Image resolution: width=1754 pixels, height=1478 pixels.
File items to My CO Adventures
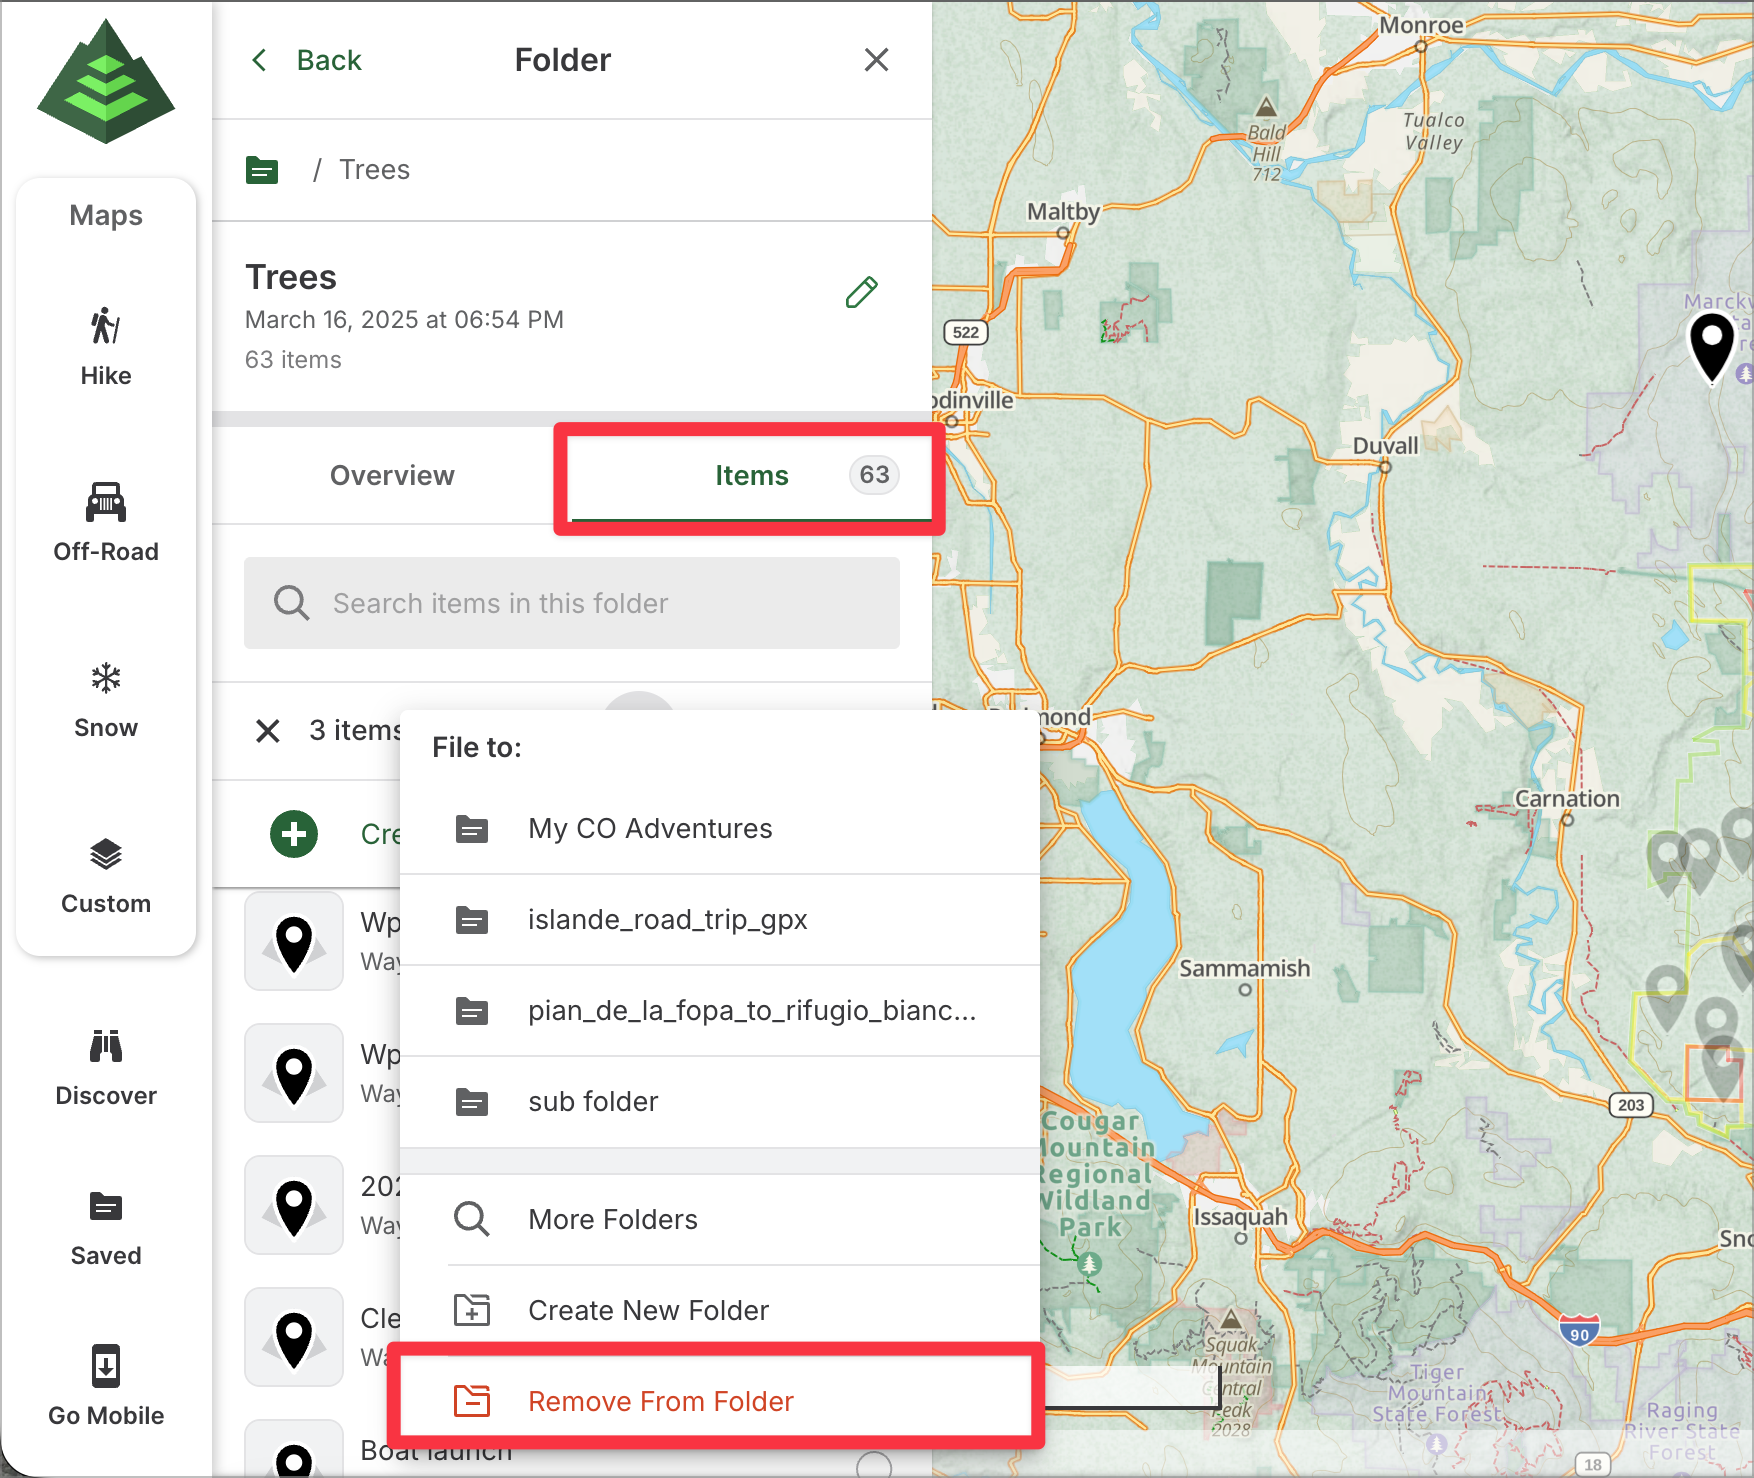(650, 829)
